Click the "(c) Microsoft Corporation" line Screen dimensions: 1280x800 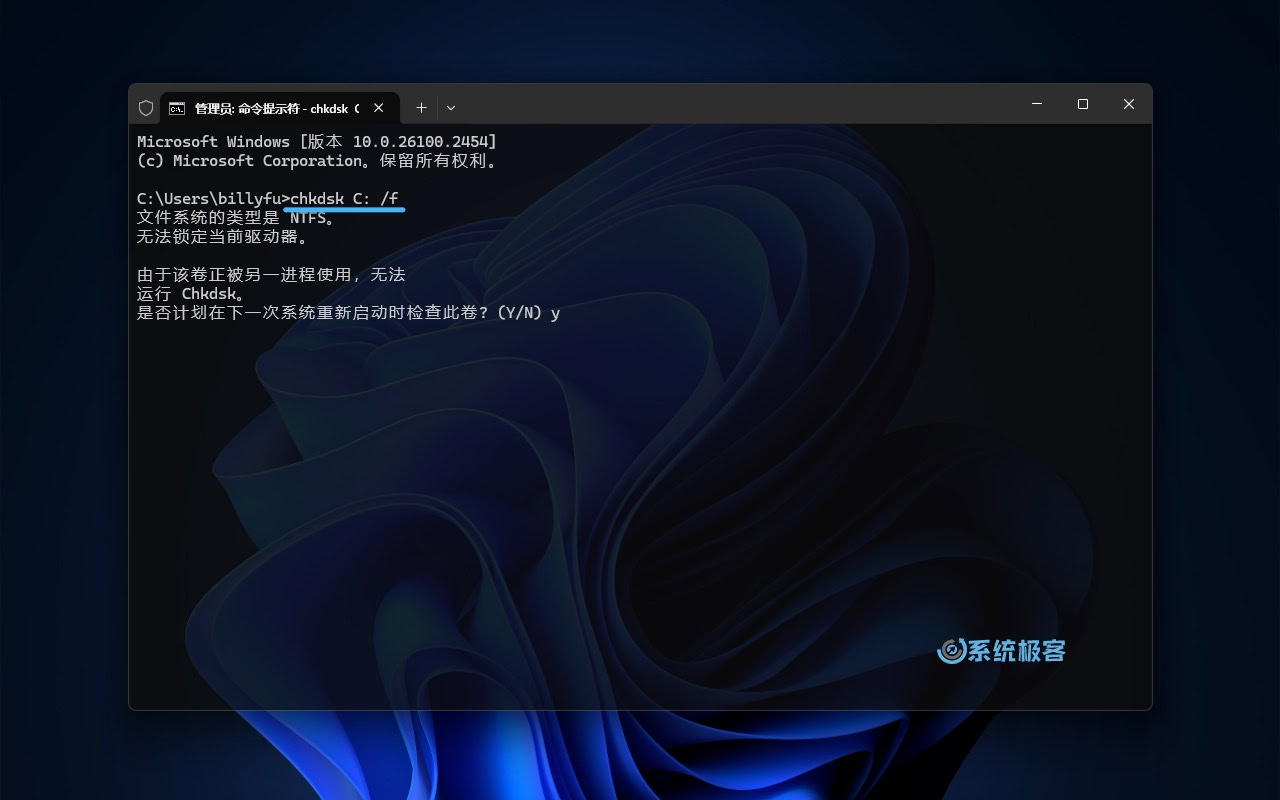317,161
